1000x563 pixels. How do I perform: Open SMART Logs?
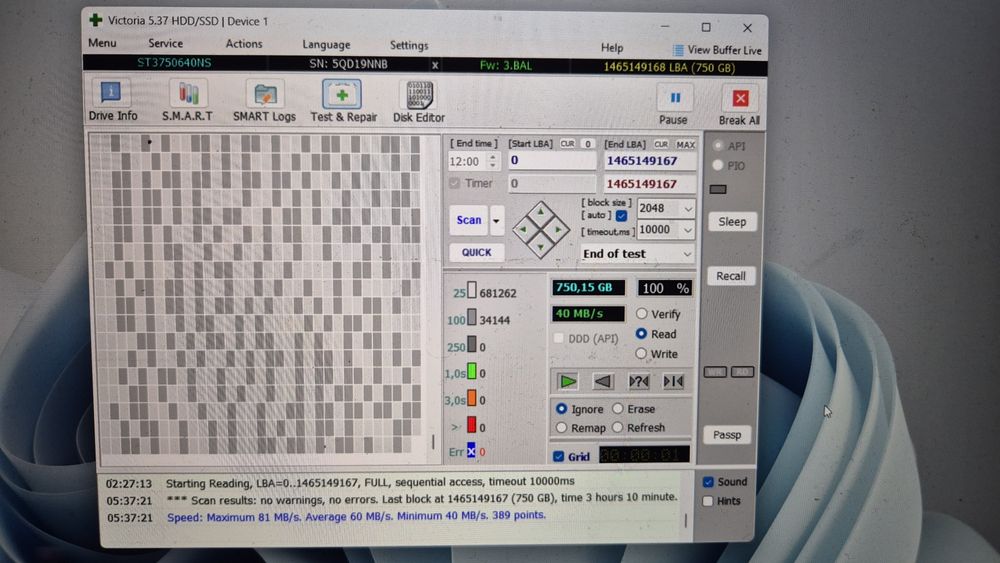point(264,100)
